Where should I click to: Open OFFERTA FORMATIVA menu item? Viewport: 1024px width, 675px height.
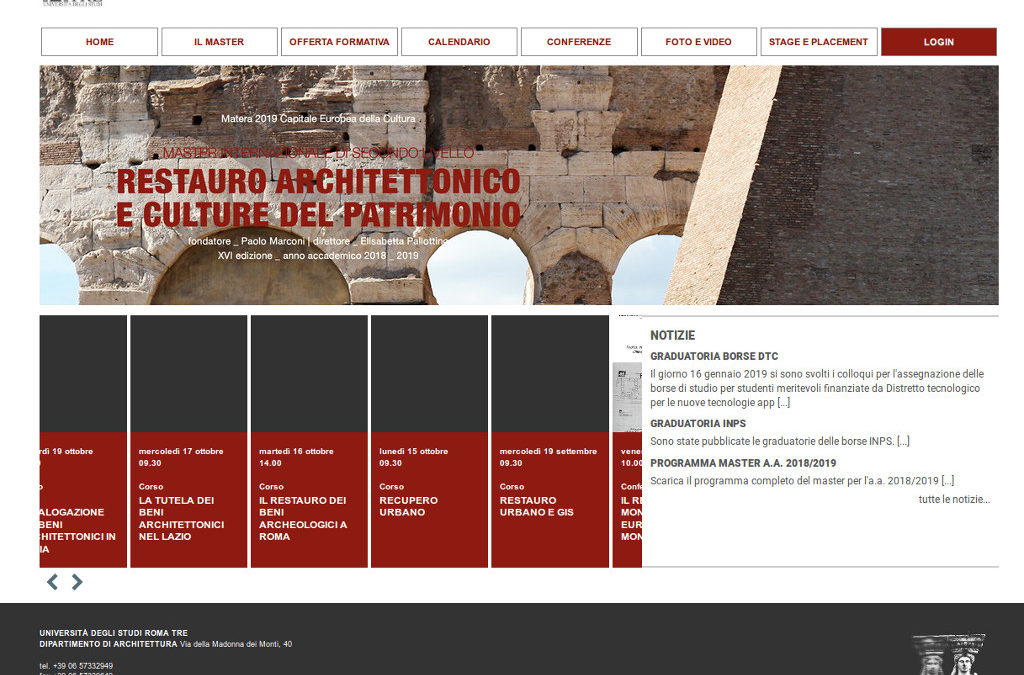pyautogui.click(x=339, y=42)
